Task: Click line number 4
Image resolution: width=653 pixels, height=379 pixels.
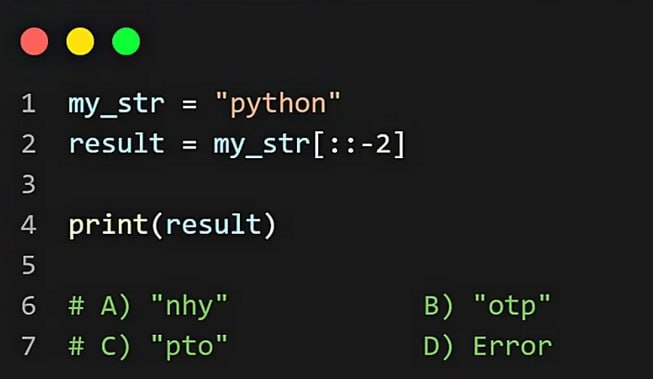Action: pos(28,224)
